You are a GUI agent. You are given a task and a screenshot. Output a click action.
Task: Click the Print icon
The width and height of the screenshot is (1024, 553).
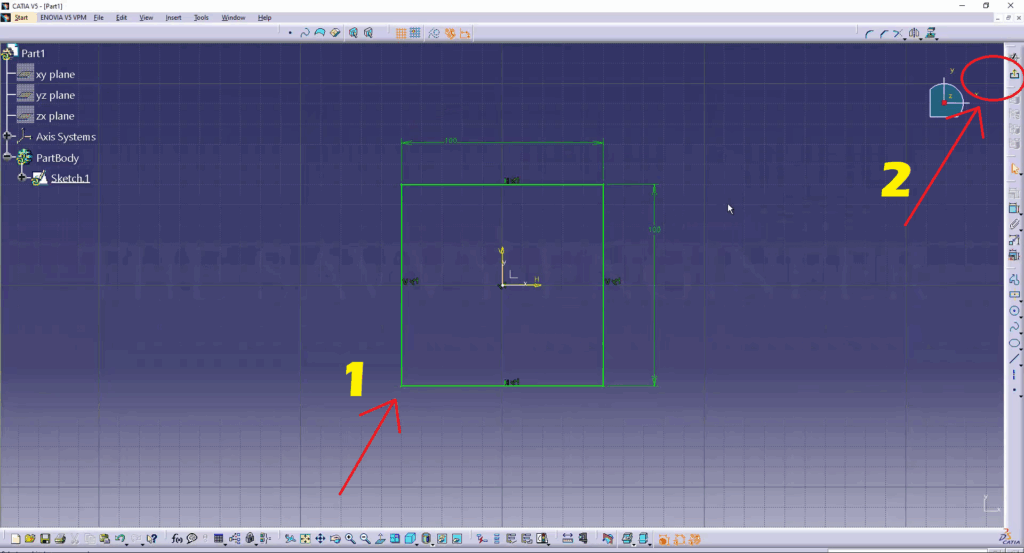[x=60, y=539]
